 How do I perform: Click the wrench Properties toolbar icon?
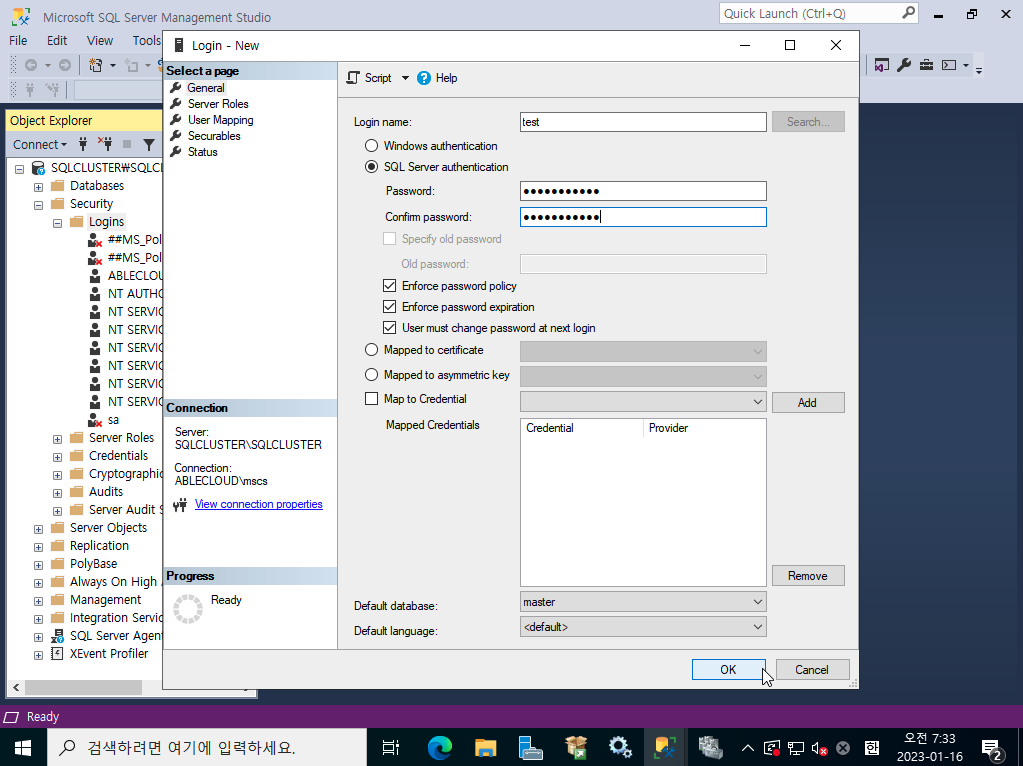[x=904, y=65]
